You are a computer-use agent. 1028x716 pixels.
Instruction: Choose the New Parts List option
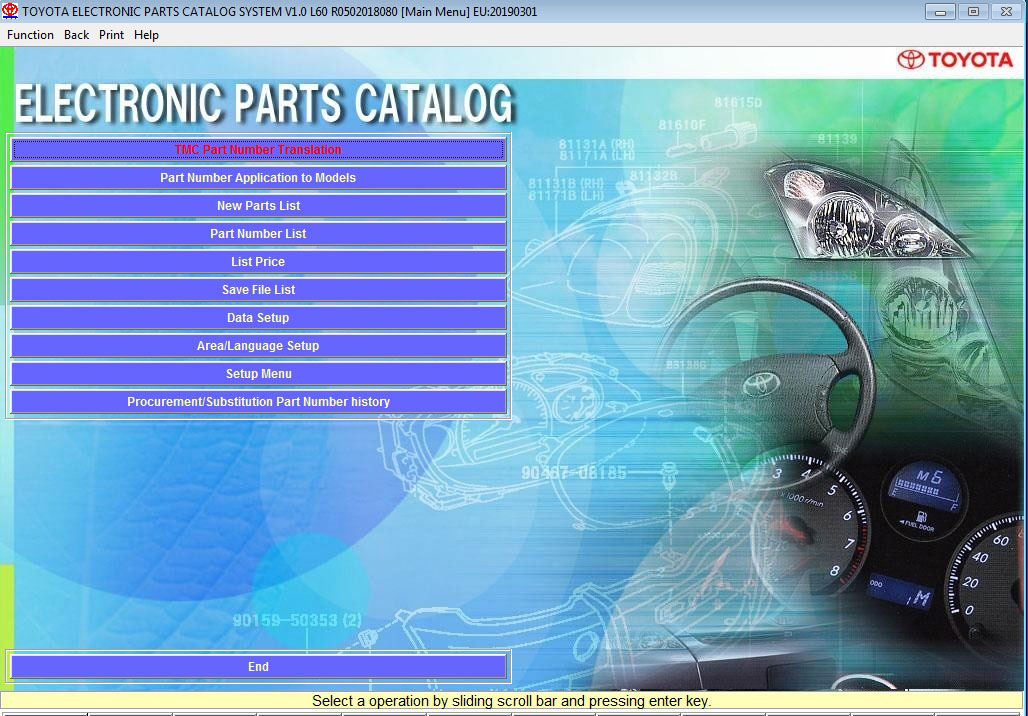258,206
